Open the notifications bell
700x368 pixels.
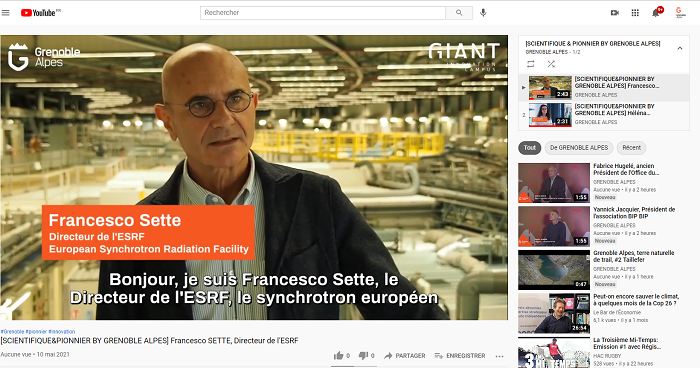click(656, 13)
